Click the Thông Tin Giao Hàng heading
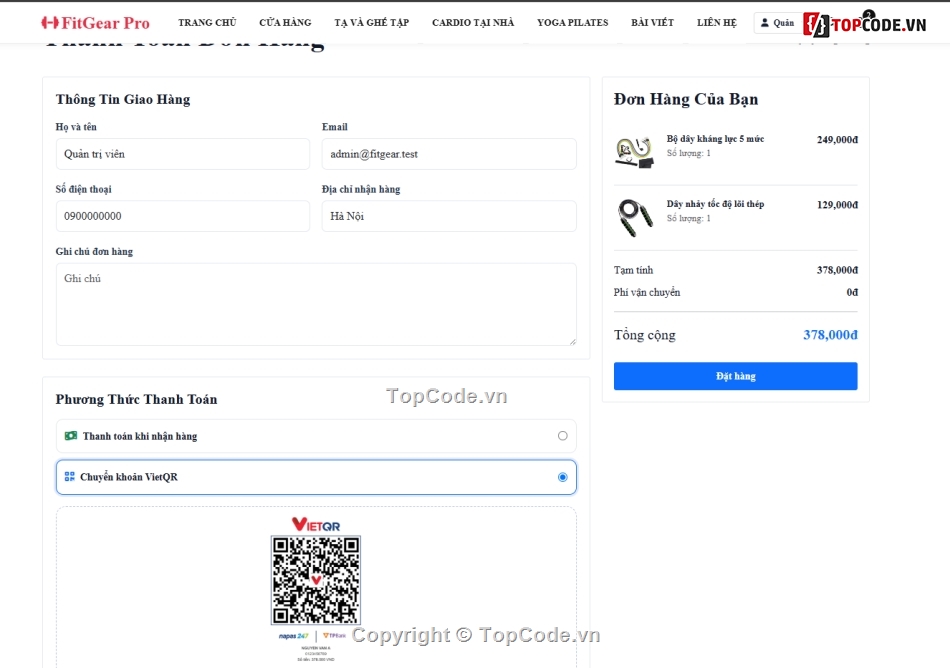This screenshot has height=668, width=950. pyautogui.click(x=123, y=99)
